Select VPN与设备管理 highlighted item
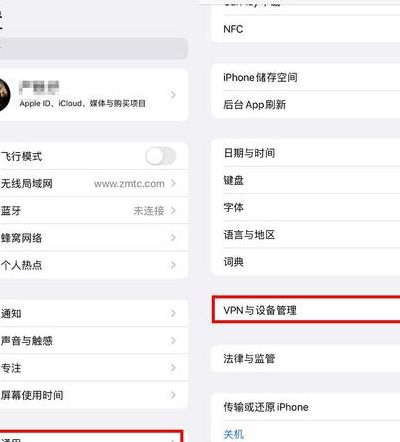 [306, 310]
